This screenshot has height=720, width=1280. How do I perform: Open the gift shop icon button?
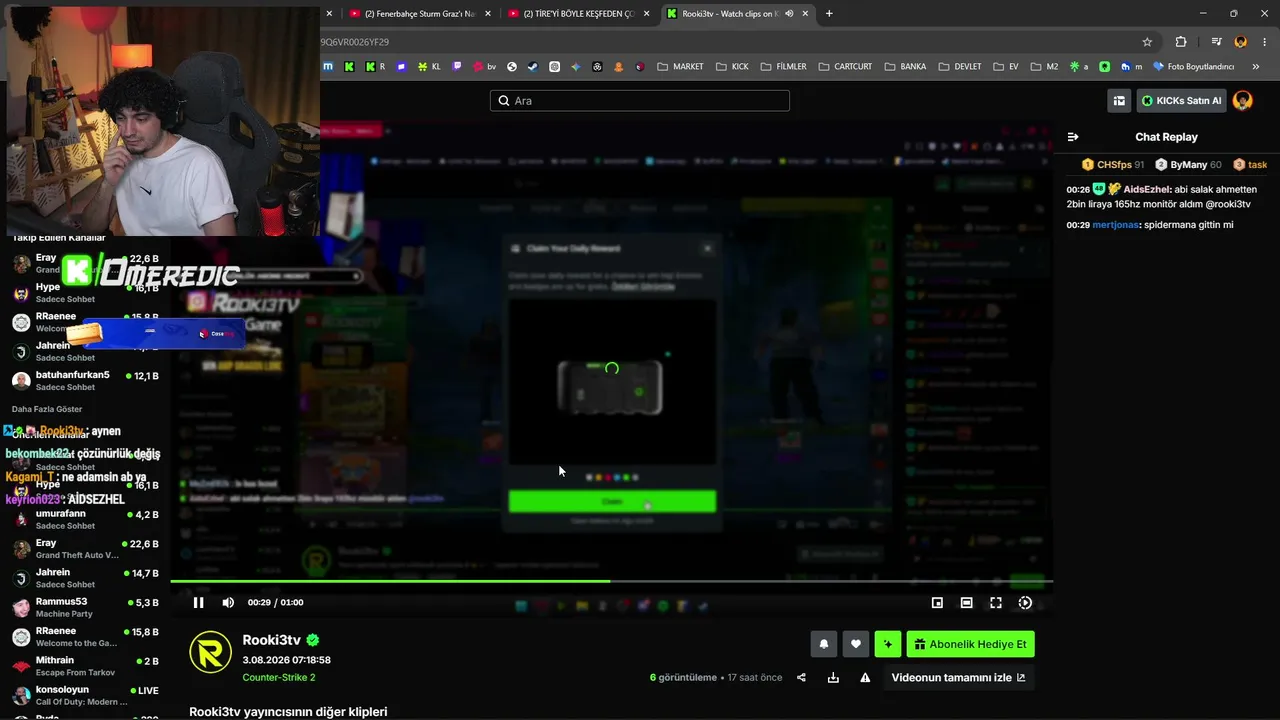click(1119, 100)
